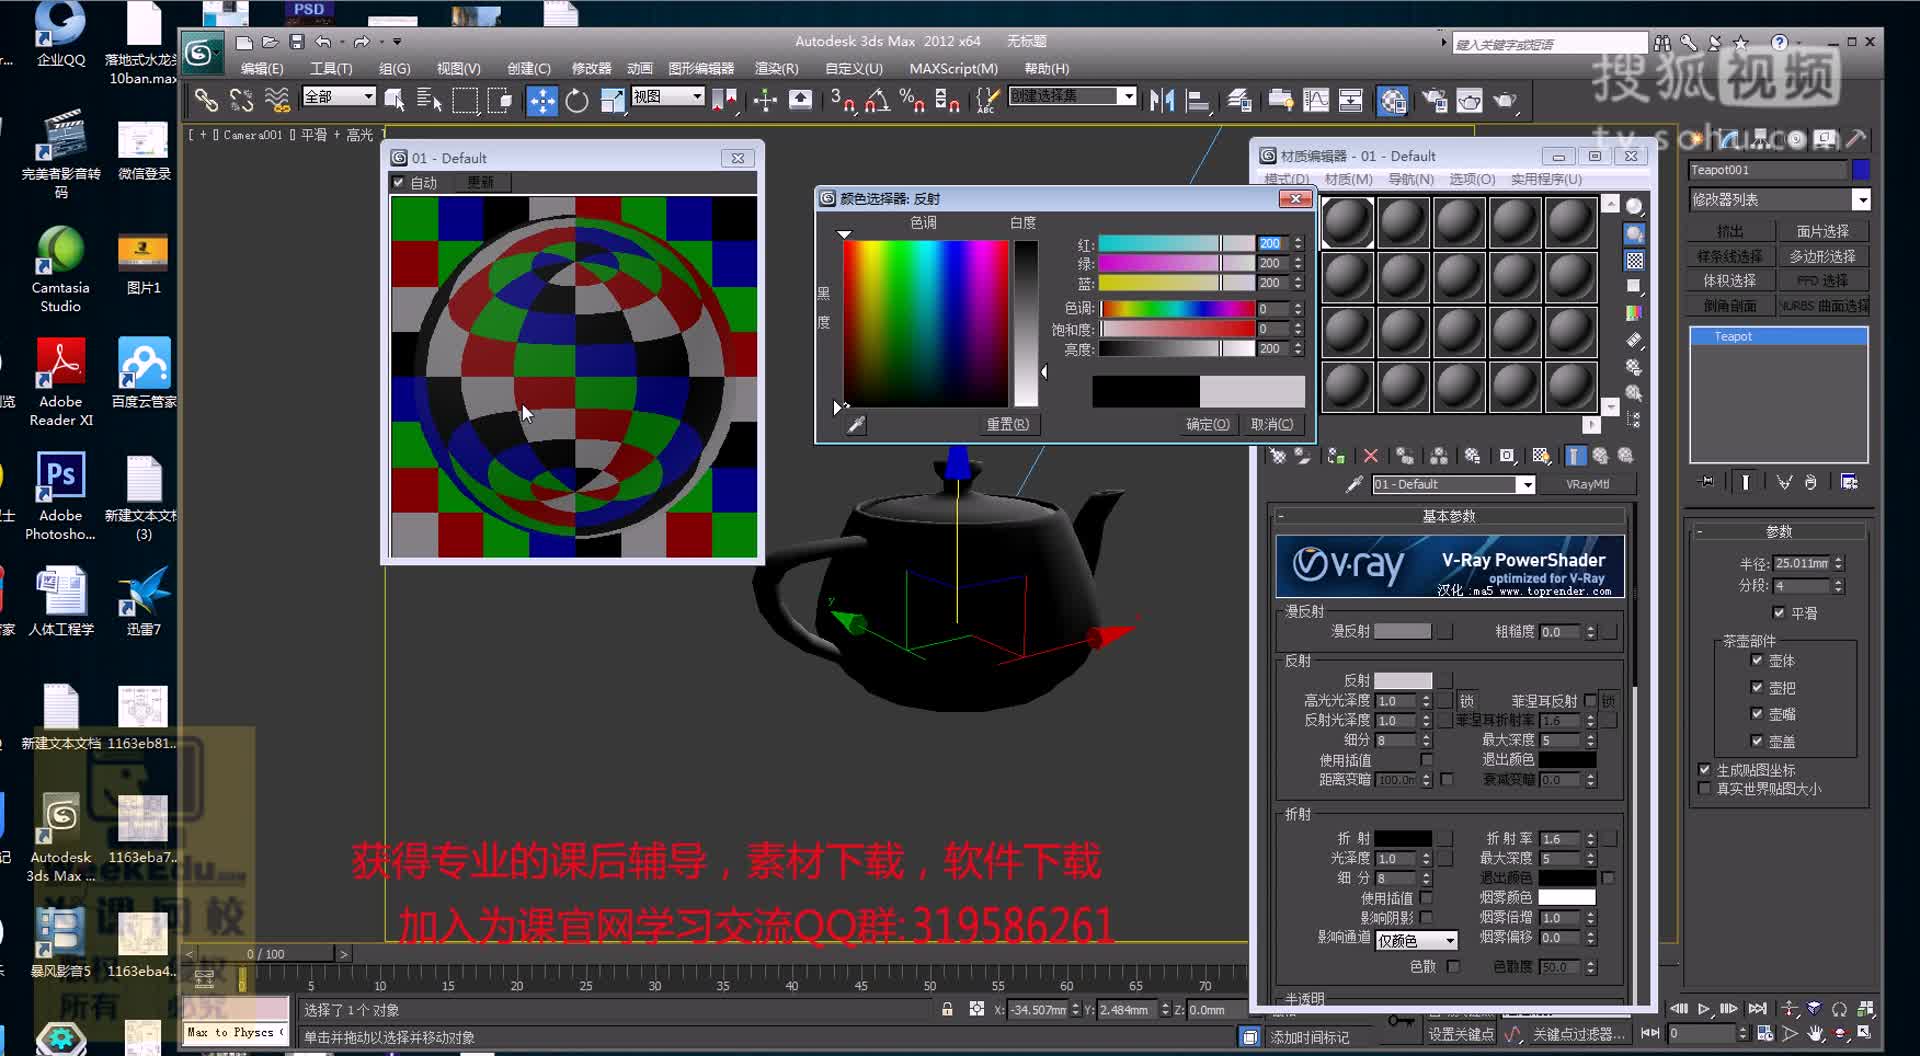Click 取消(C) in color selector
The width and height of the screenshot is (1920, 1056).
click(1272, 424)
